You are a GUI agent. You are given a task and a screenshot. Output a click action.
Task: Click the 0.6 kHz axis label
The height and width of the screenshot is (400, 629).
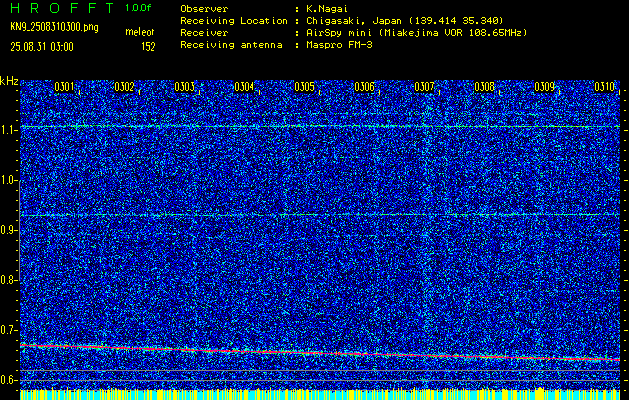click(8, 380)
